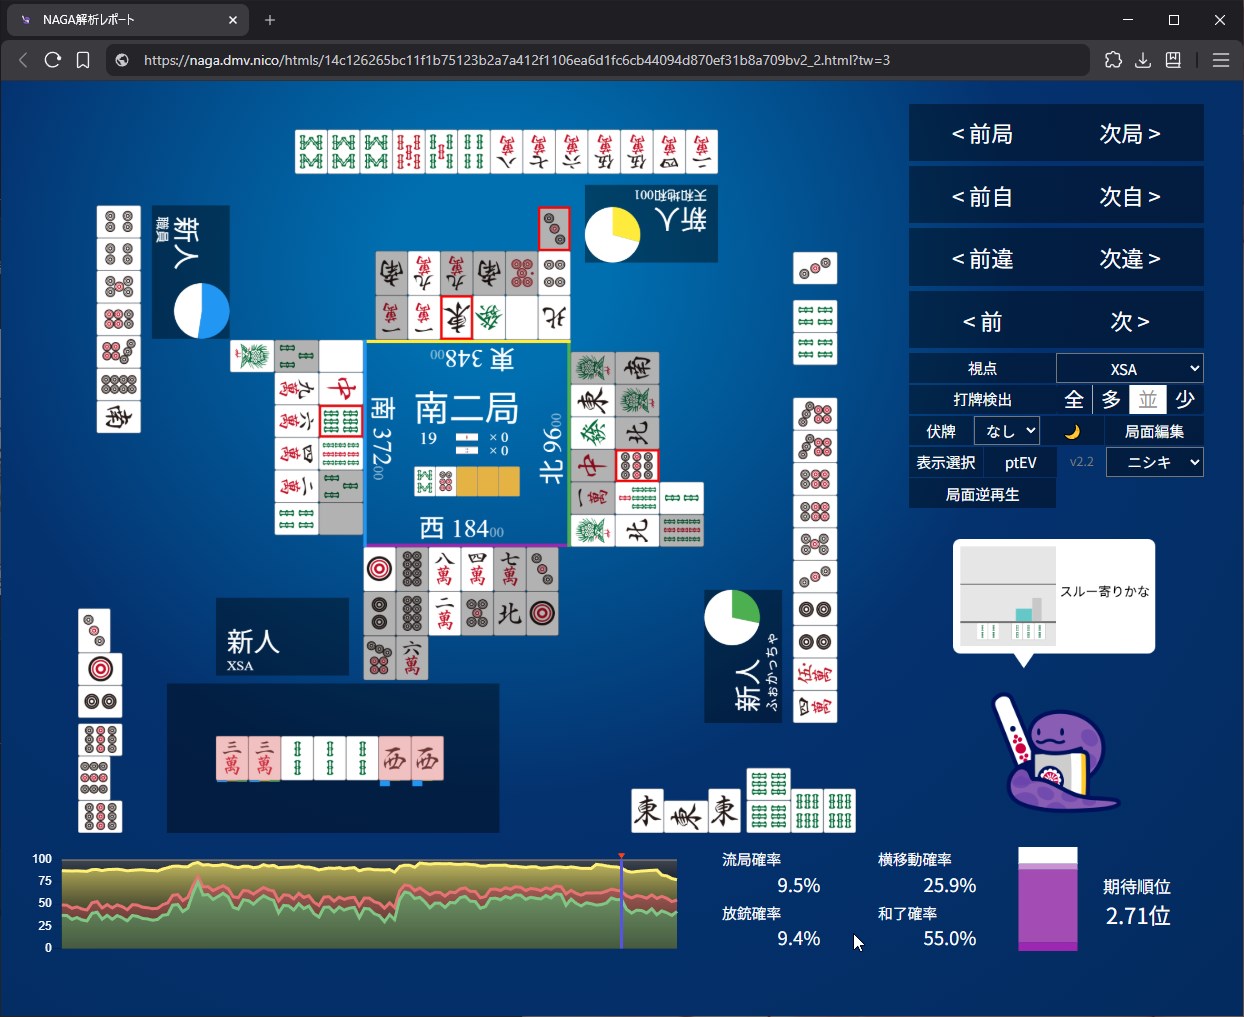
Task: Open the browser extensions puzzle icon
Action: click(x=1113, y=60)
